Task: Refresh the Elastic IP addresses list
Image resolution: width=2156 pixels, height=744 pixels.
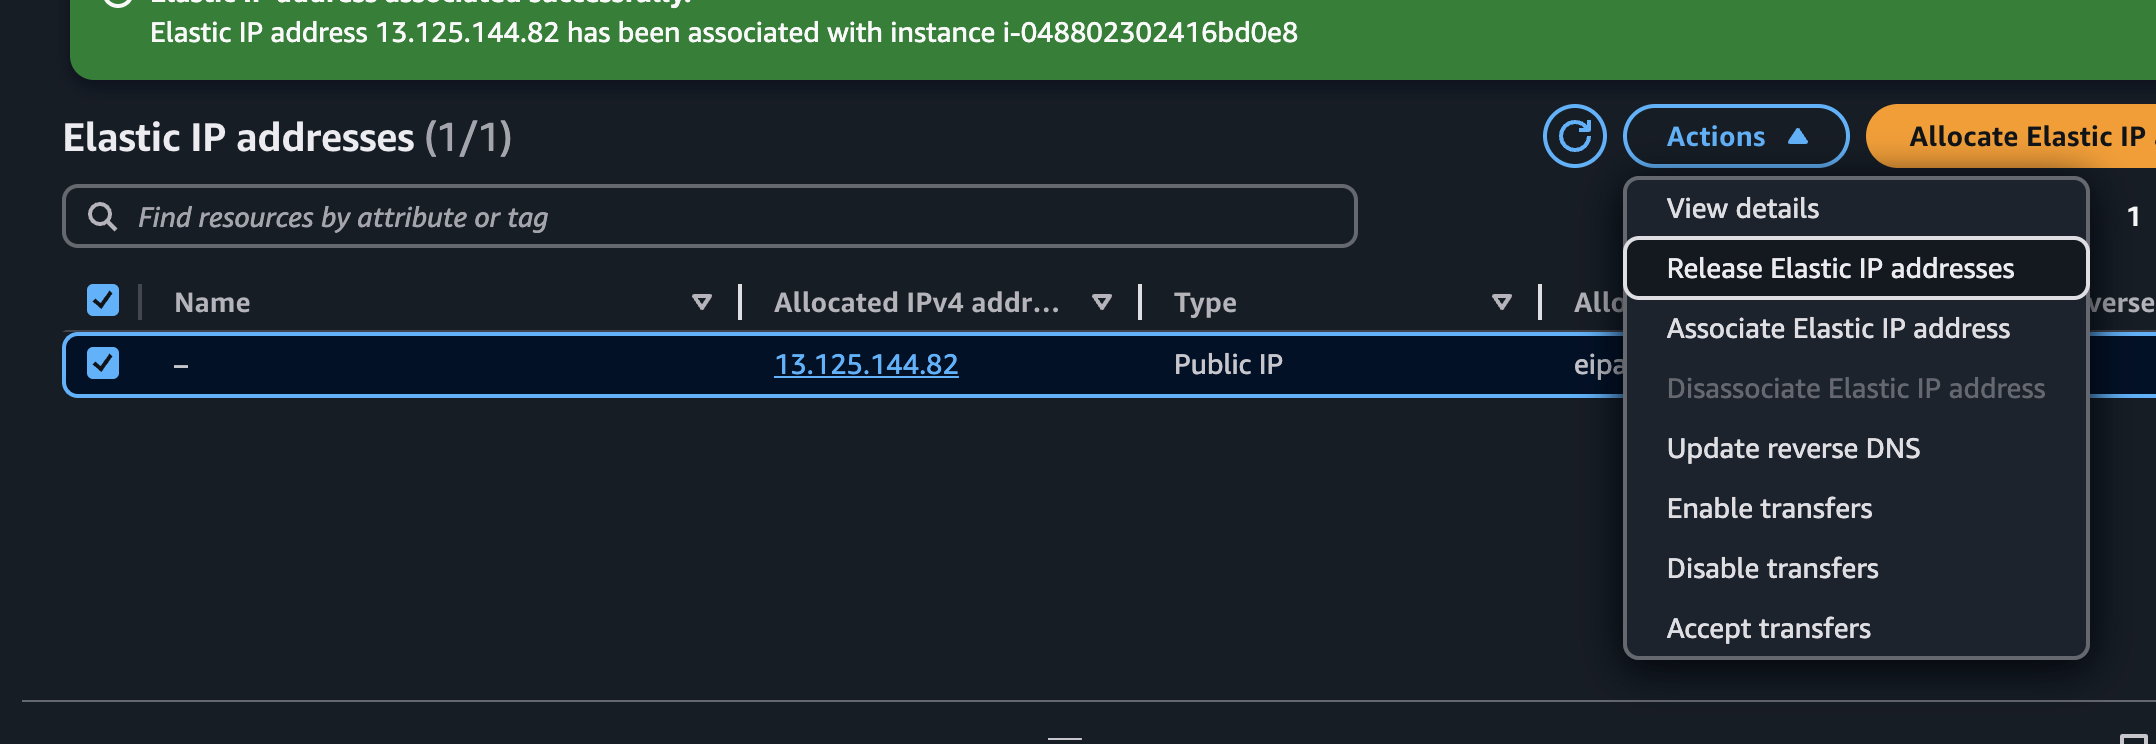Action: (x=1574, y=136)
